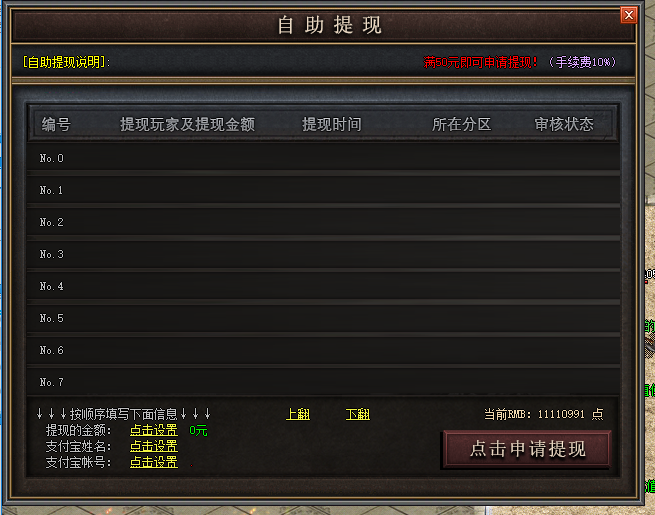Select the No.7 record row

pyautogui.click(x=323, y=382)
